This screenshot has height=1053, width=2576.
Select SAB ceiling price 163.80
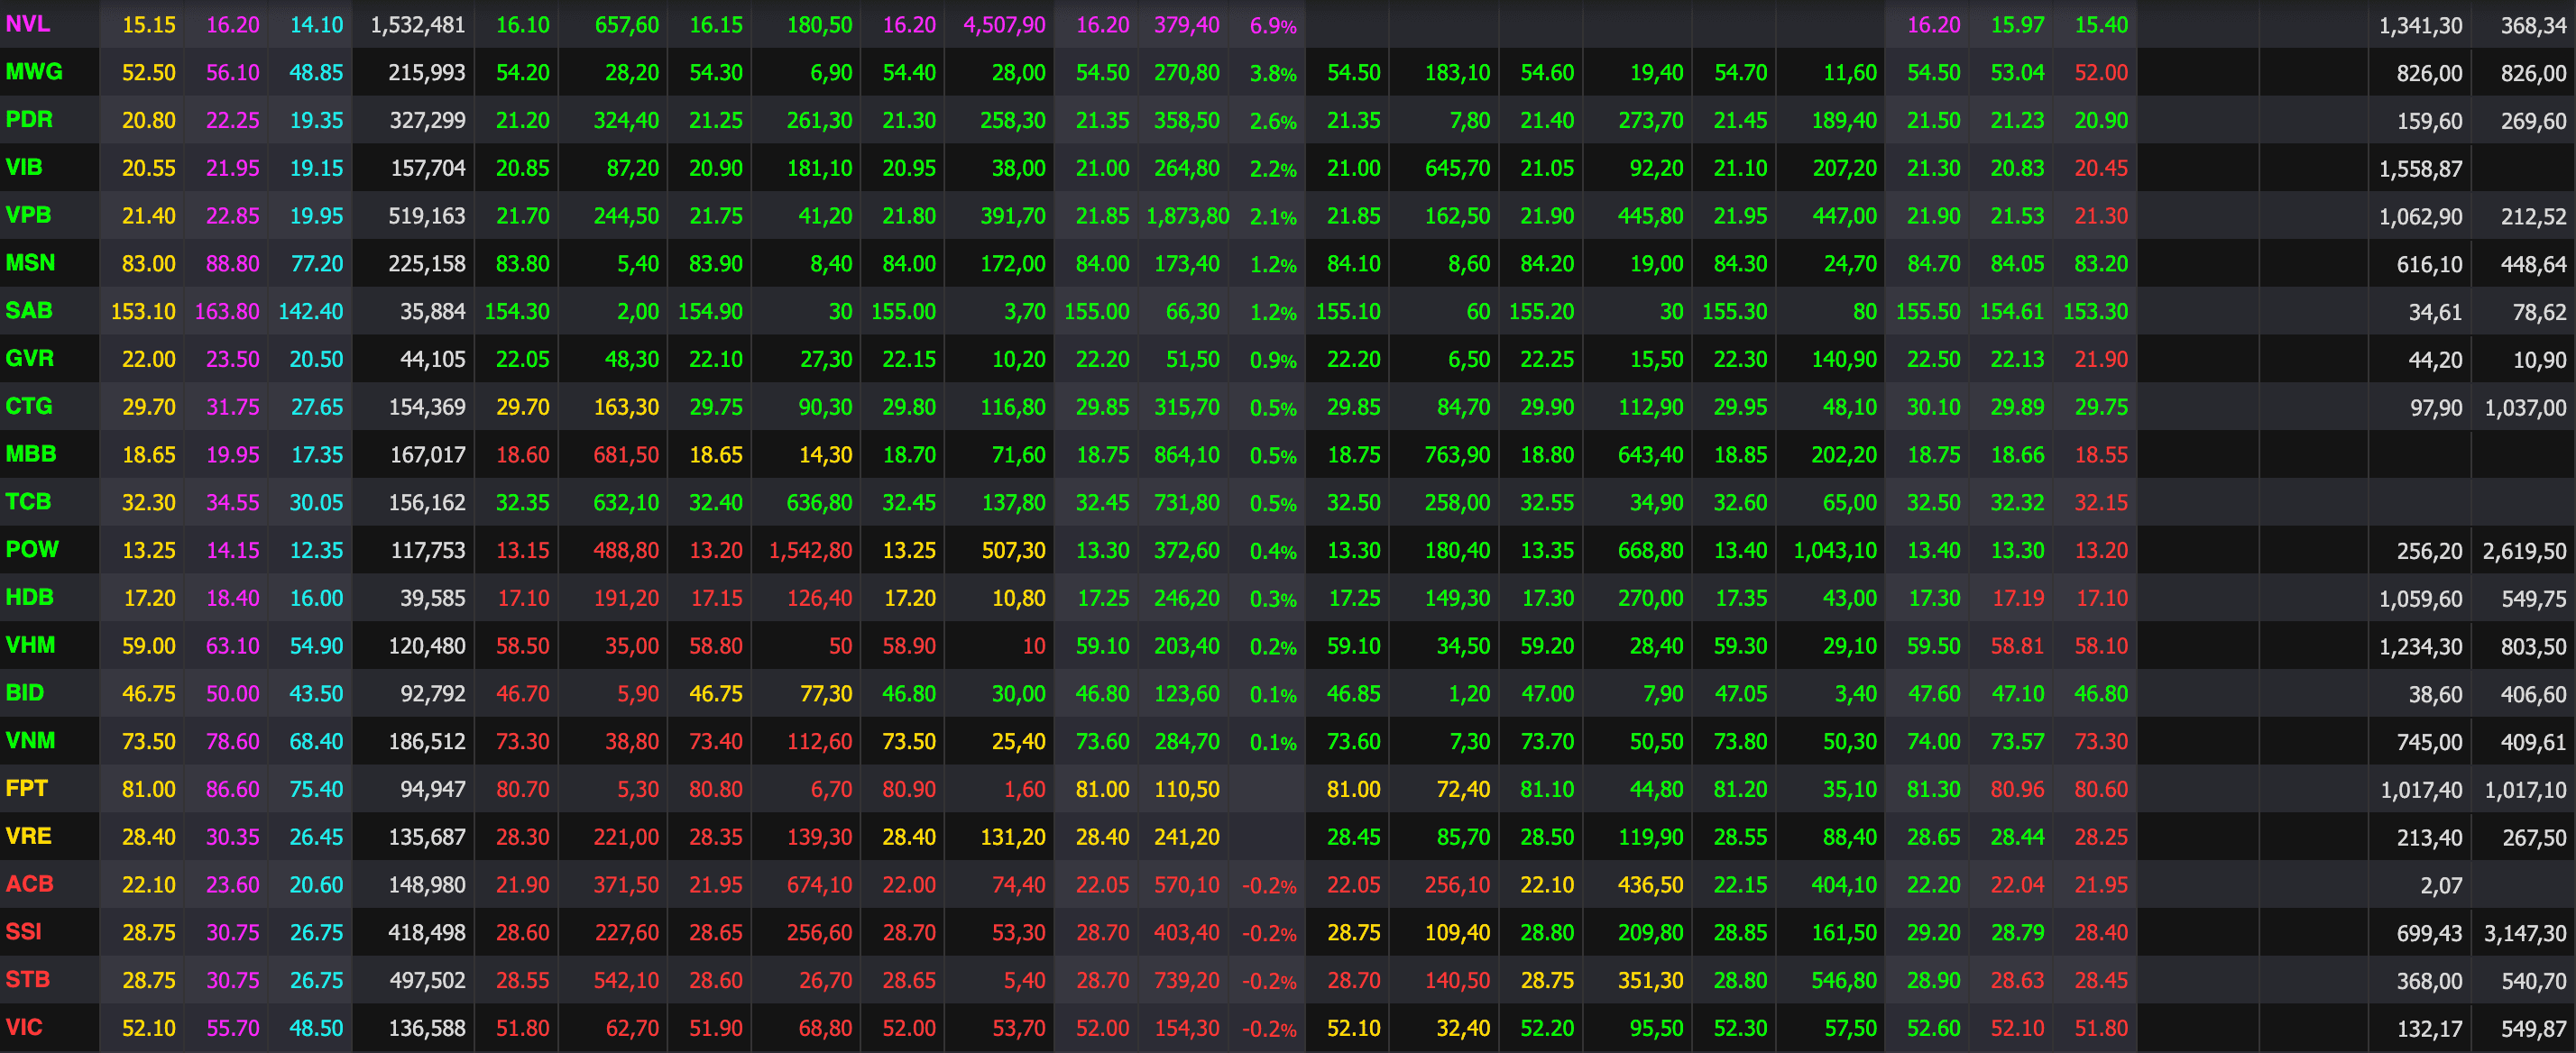(x=227, y=311)
